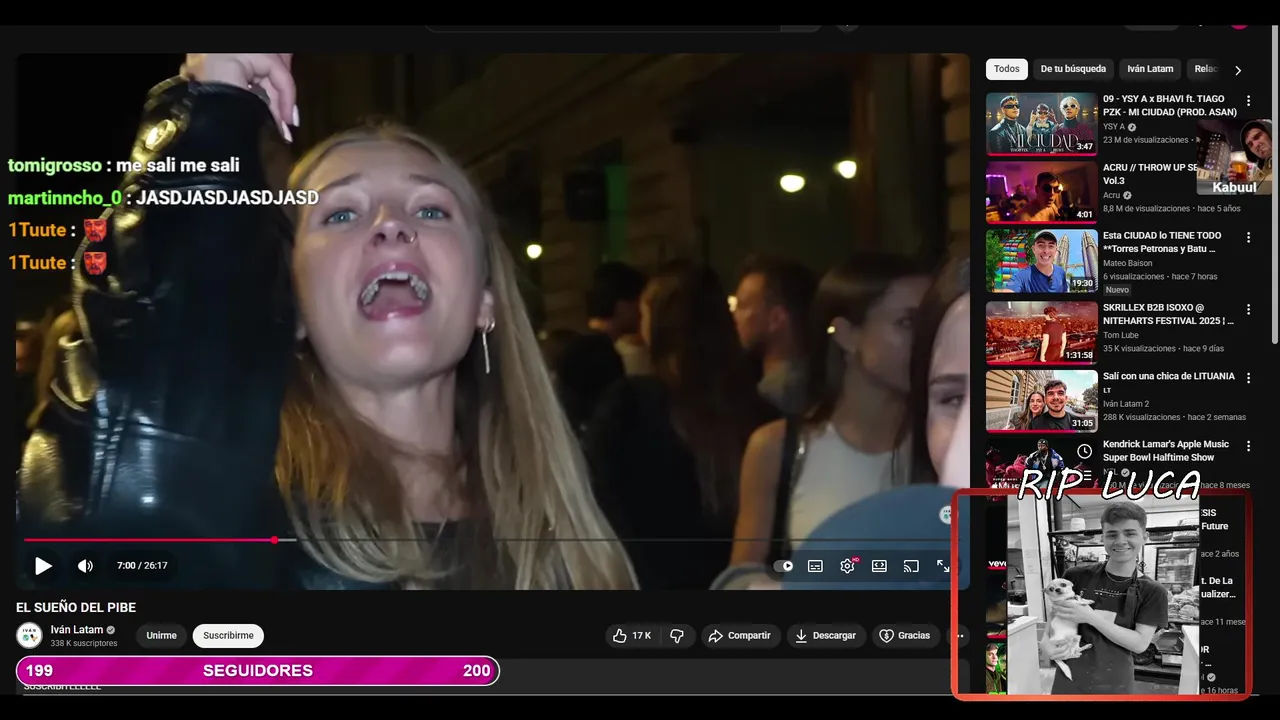Open the player settings gear

click(x=847, y=566)
